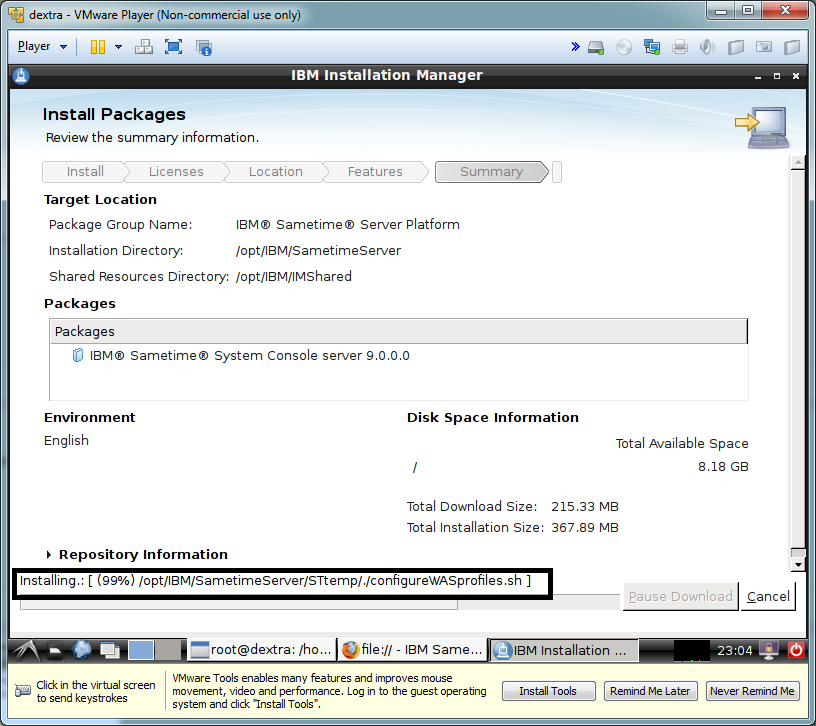Click the Packages column header
816x726 pixels.
pos(398,332)
